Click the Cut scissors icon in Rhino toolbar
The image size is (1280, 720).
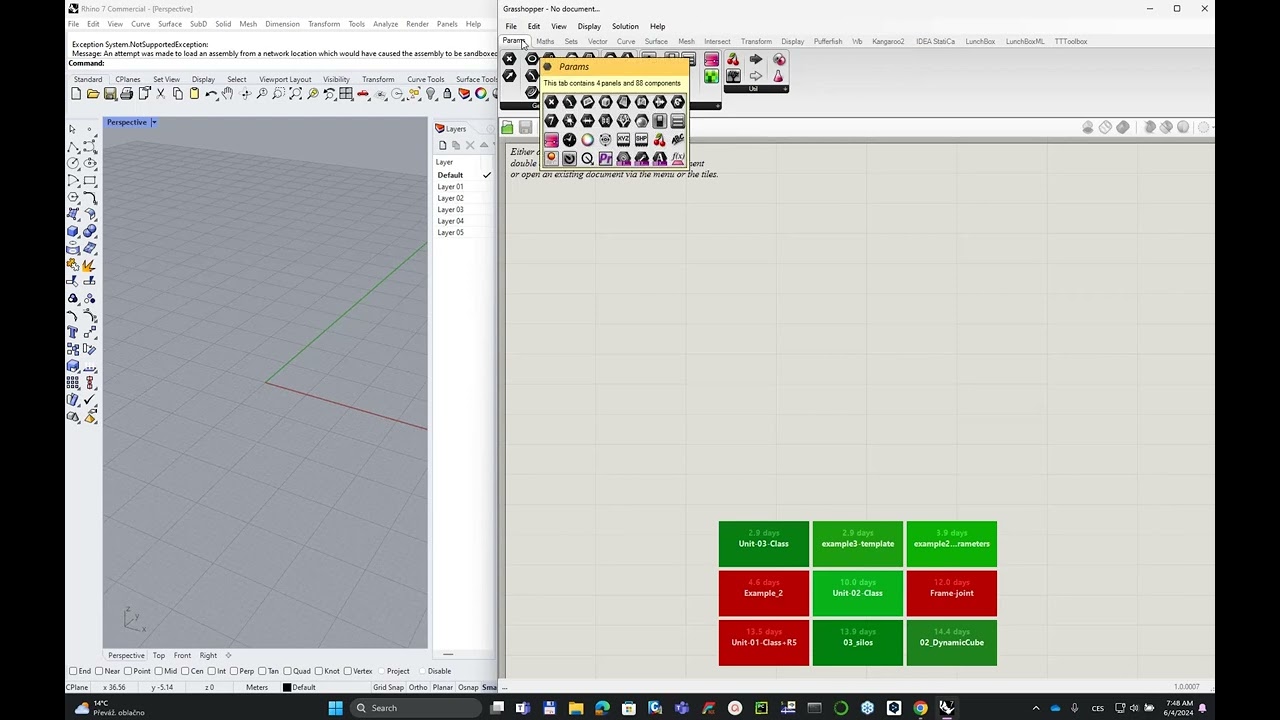point(161,94)
